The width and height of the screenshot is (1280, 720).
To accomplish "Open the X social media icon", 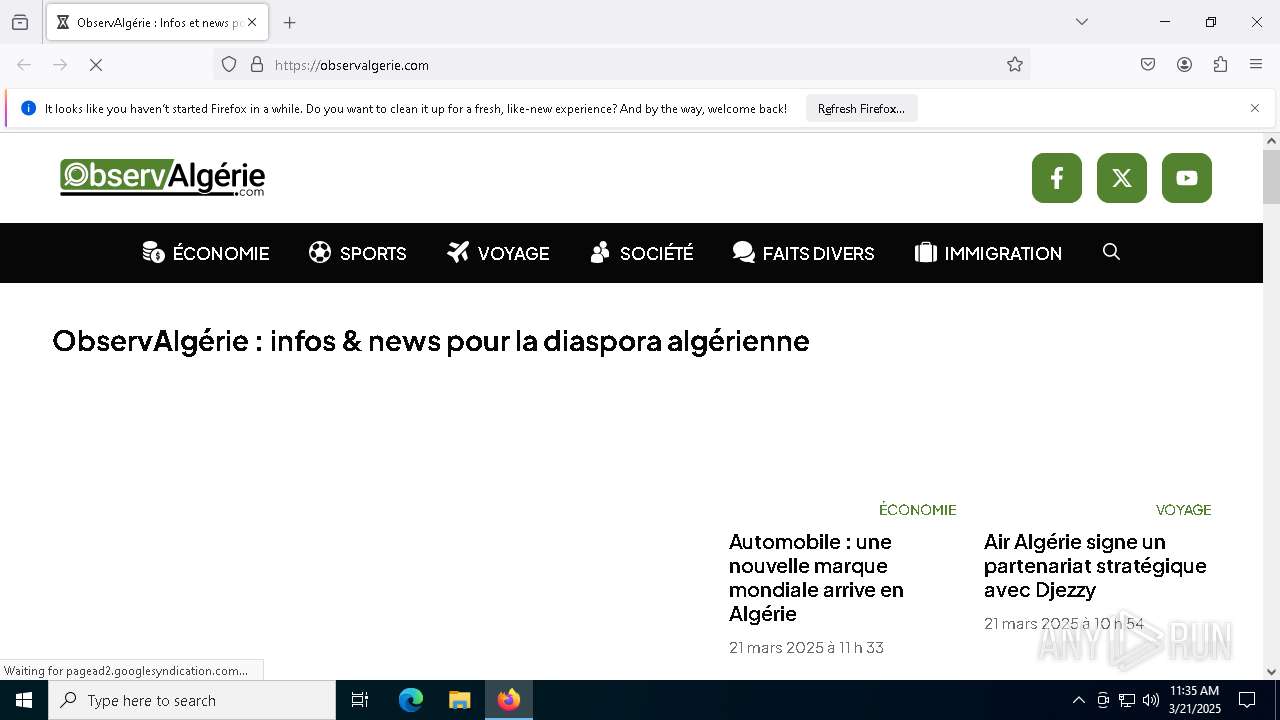I will [x=1122, y=178].
